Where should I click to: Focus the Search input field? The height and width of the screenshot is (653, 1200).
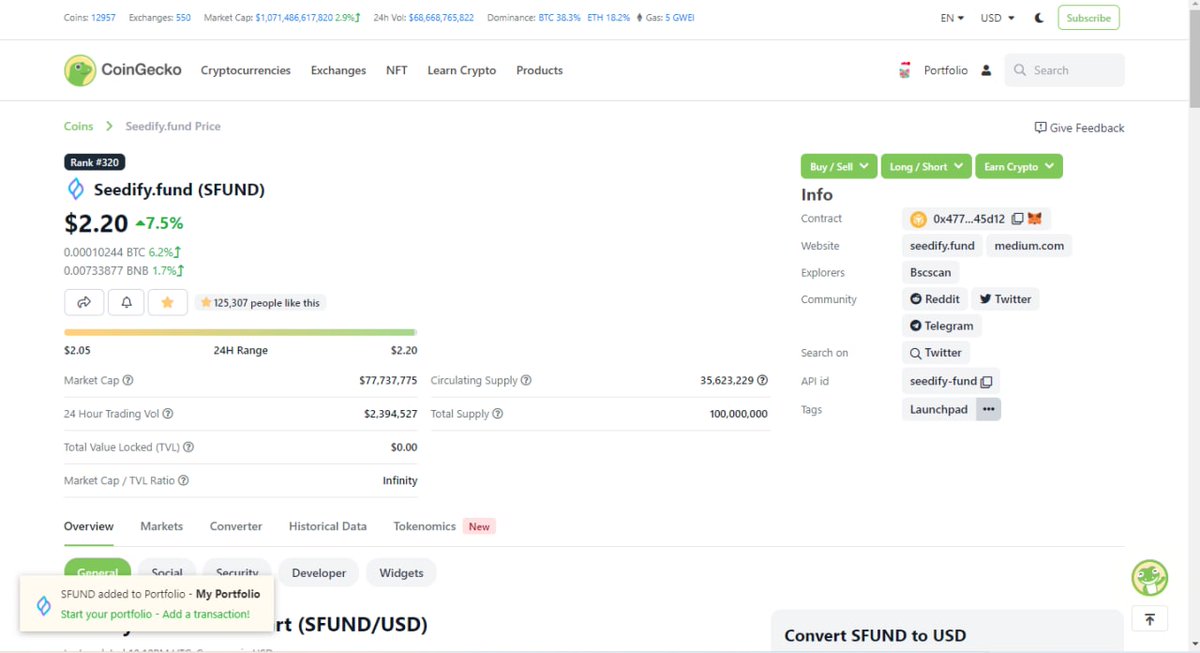(x=1065, y=70)
